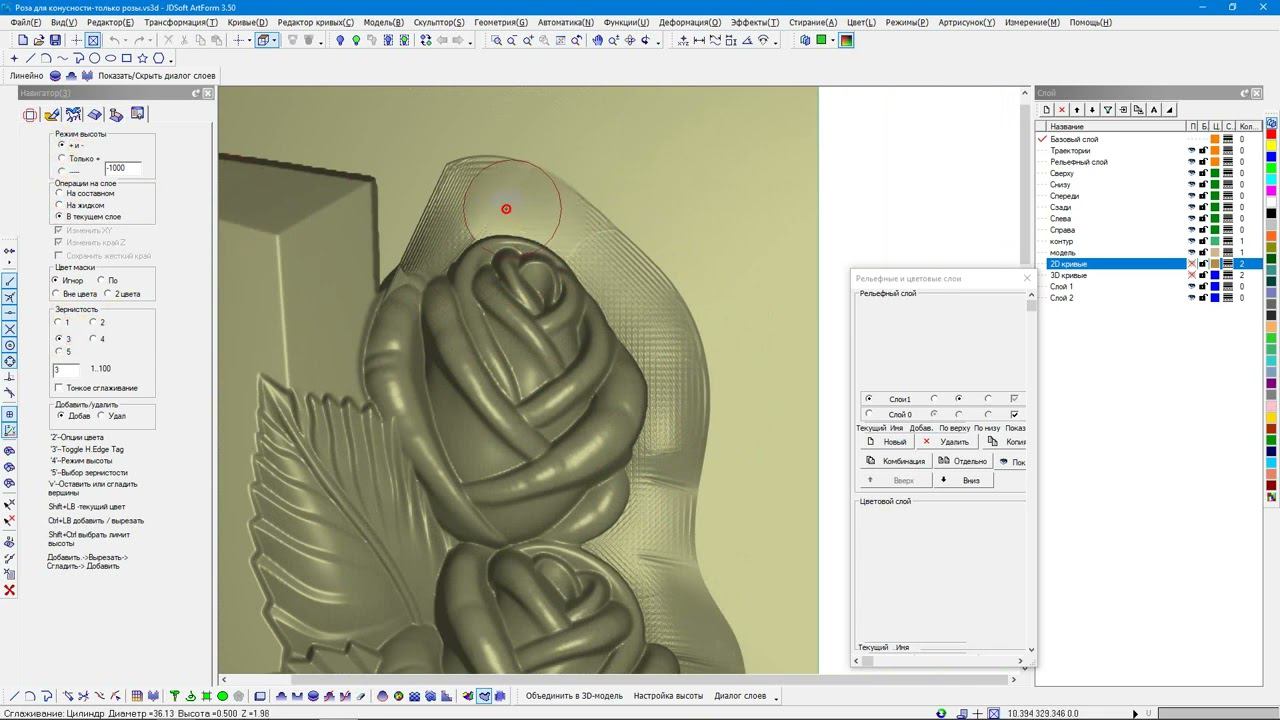Image resolution: width=1280 pixels, height=720 pixels.
Task: Expand the color fill dropdown arrow
Action: (x=833, y=40)
